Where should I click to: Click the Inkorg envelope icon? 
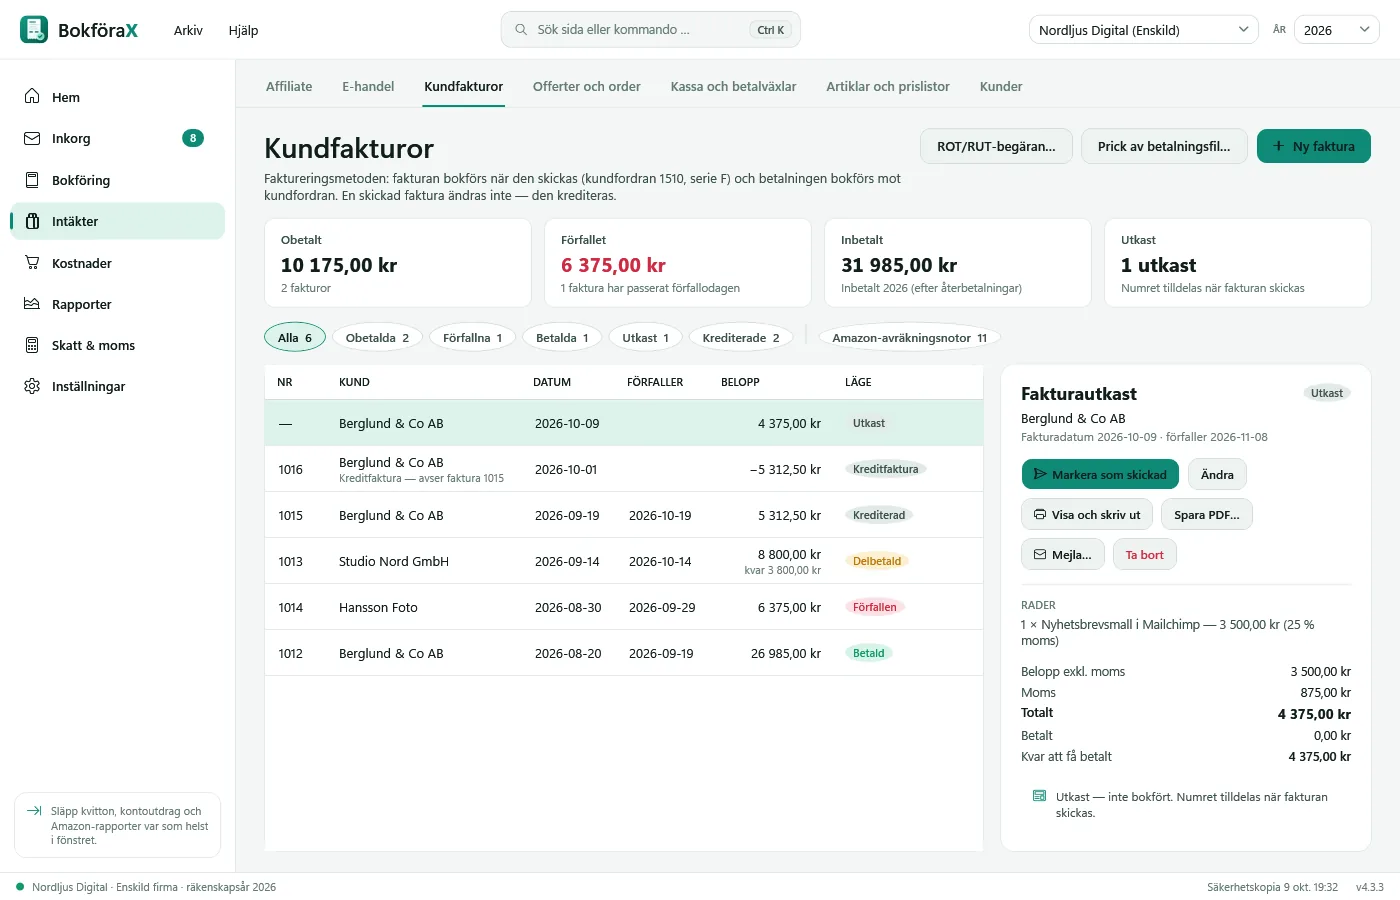[32, 138]
